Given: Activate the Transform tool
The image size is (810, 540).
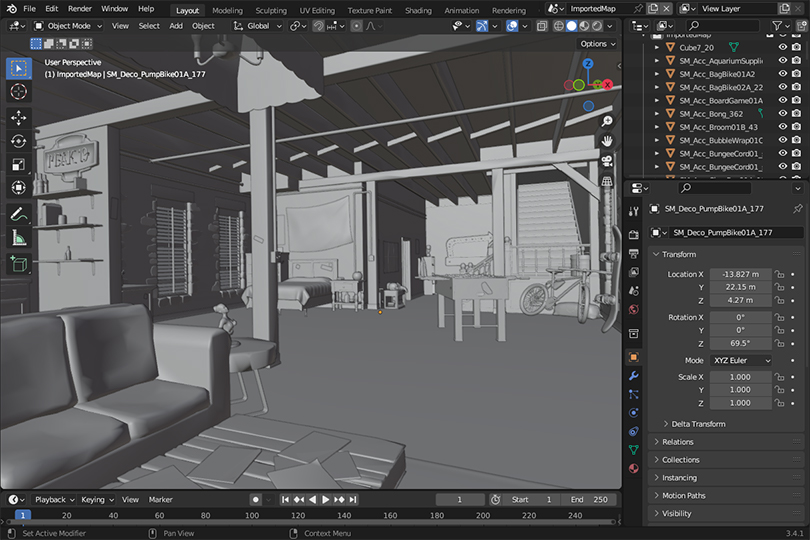Looking at the screenshot, I should pos(19,187).
